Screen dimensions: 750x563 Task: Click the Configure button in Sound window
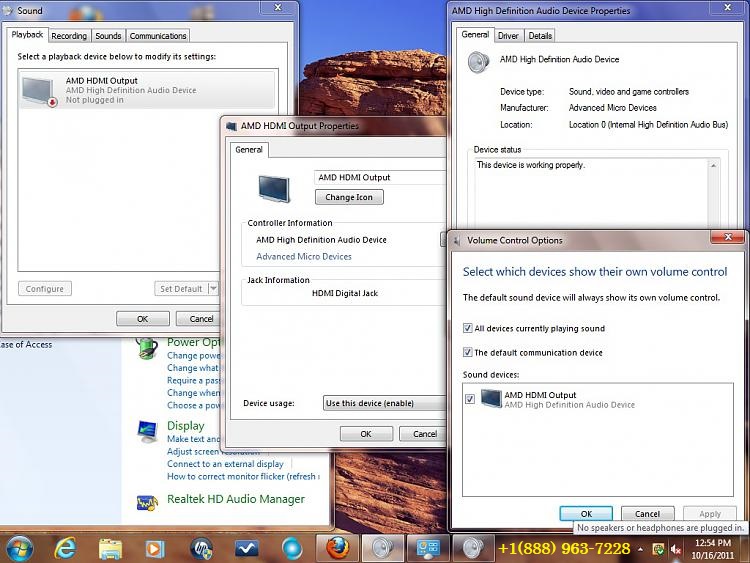(x=45, y=288)
